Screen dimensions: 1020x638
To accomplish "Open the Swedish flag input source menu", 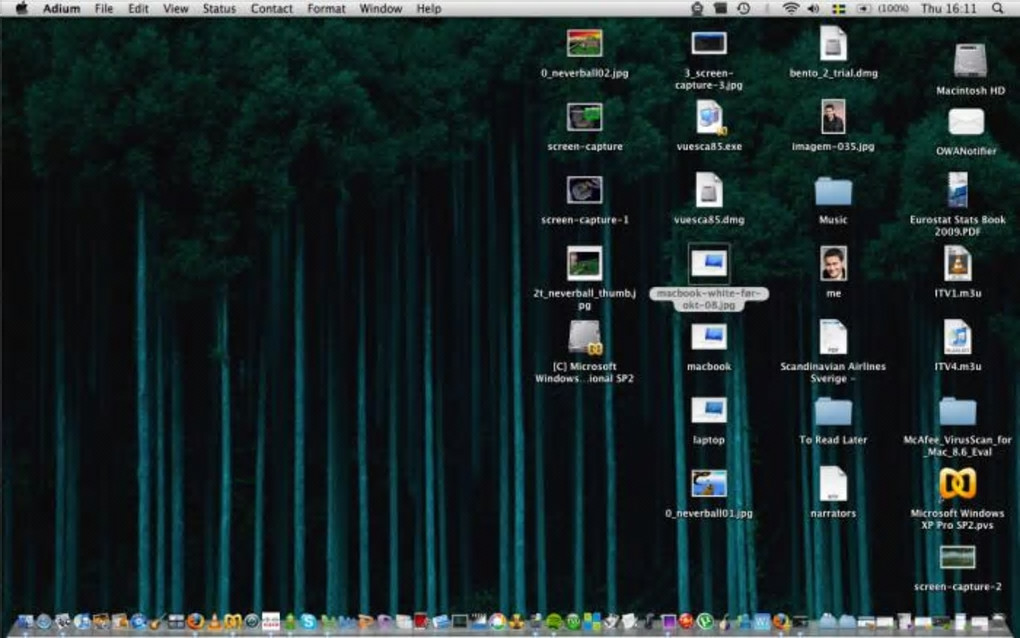I will tap(838, 8).
